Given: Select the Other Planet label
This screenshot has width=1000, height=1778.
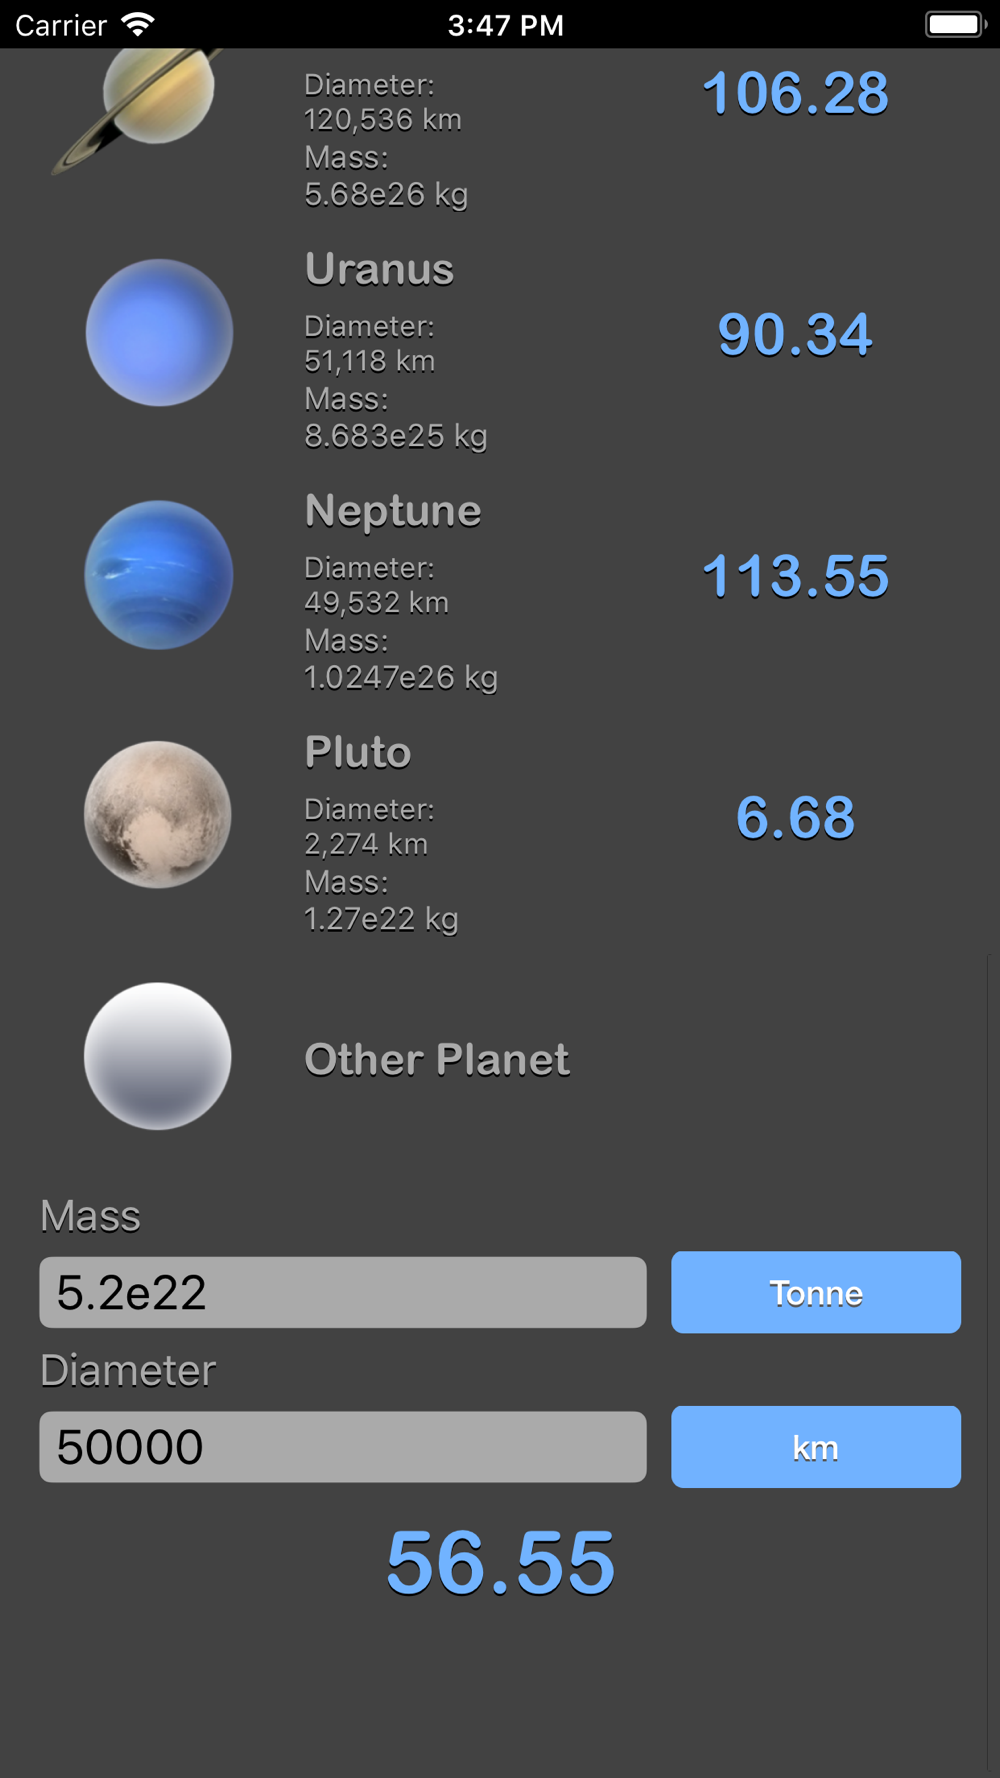Looking at the screenshot, I should click(437, 1060).
